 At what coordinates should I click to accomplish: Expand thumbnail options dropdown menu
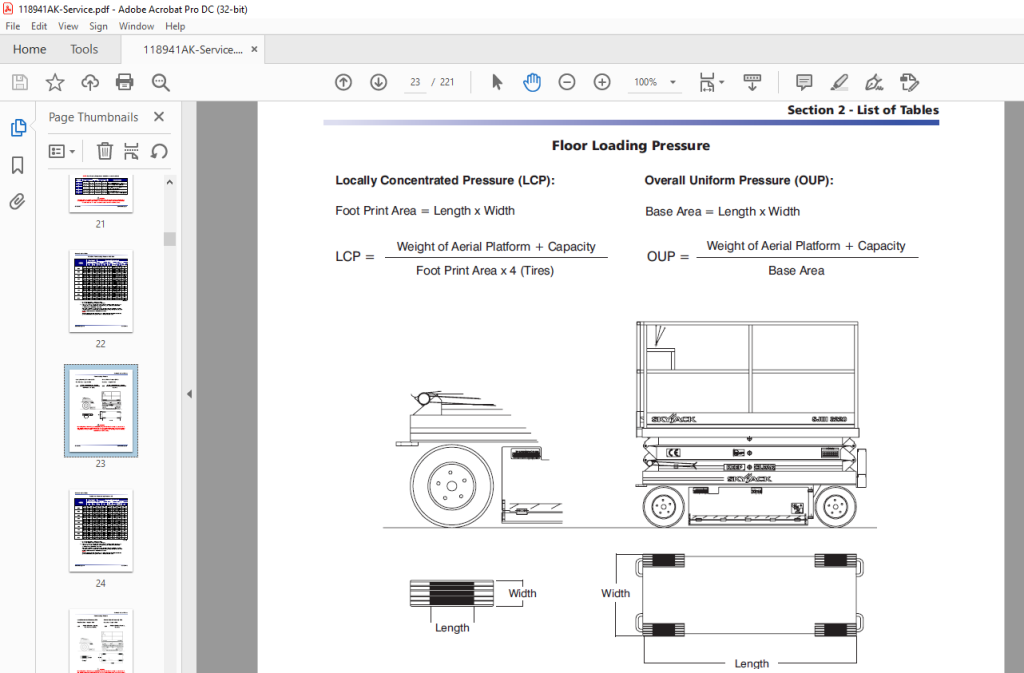click(62, 151)
